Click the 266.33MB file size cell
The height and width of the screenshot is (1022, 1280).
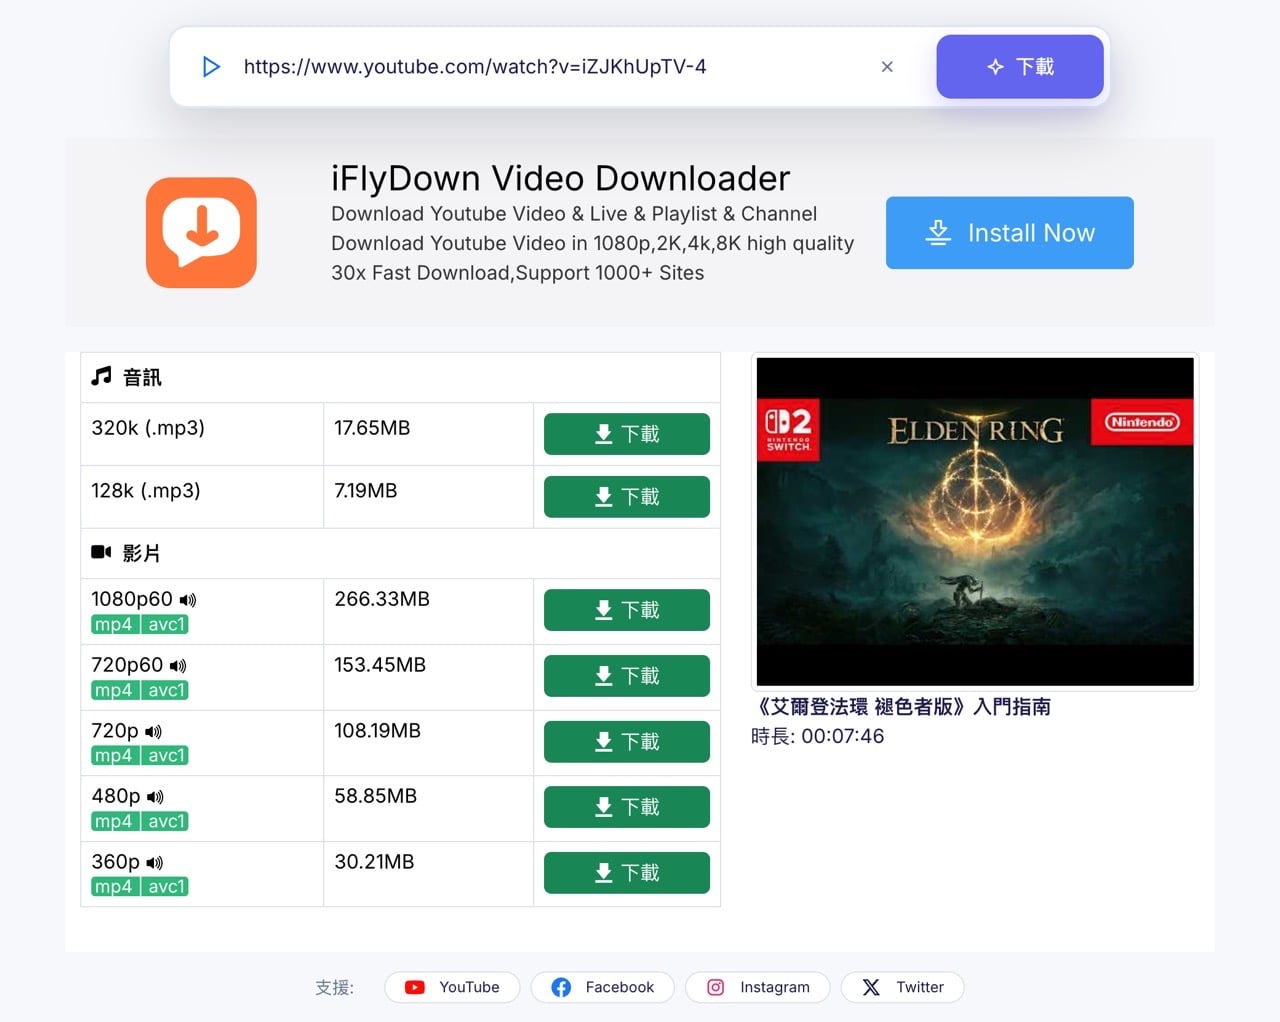[428, 611]
